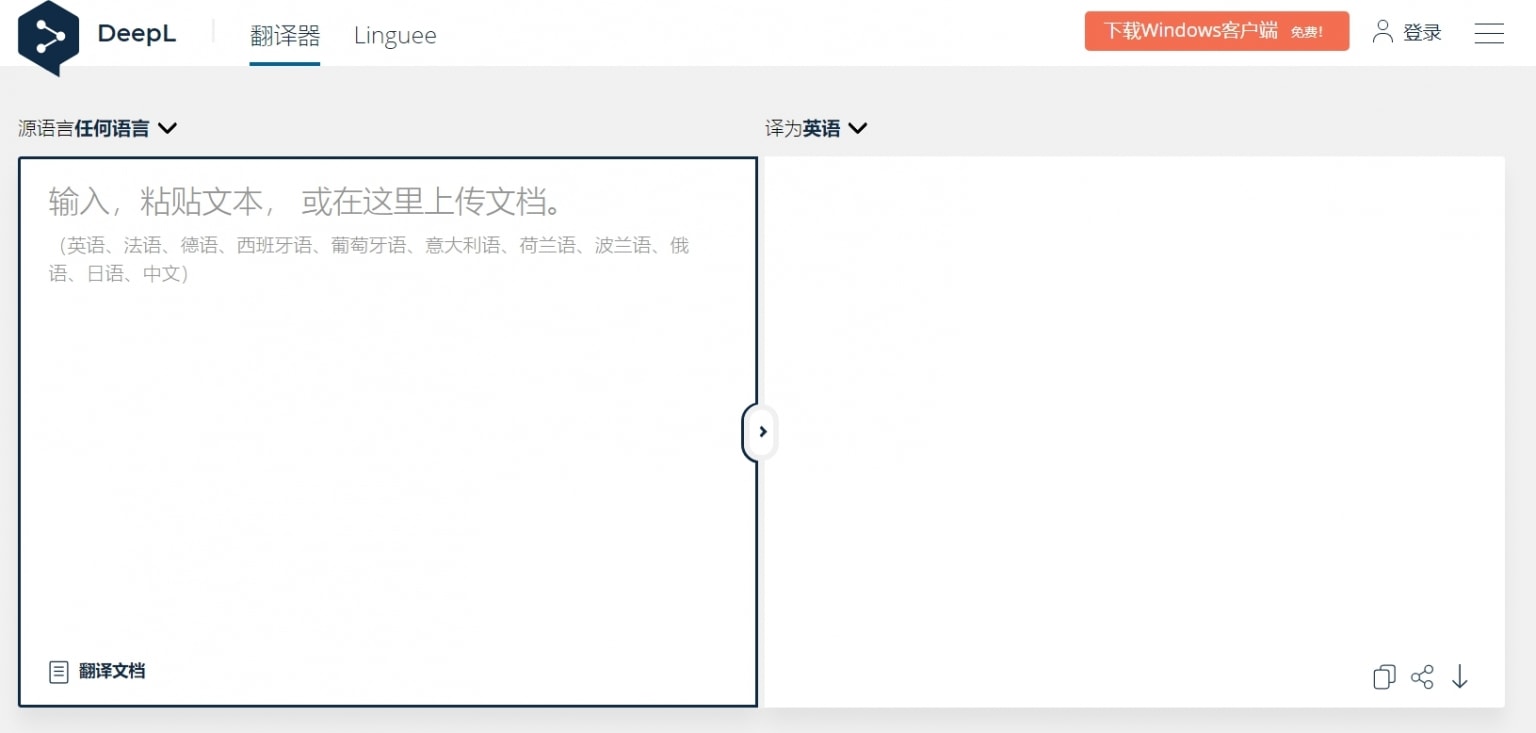Open the source language 任何语言 dropdown
The height and width of the screenshot is (733, 1536).
click(111, 128)
